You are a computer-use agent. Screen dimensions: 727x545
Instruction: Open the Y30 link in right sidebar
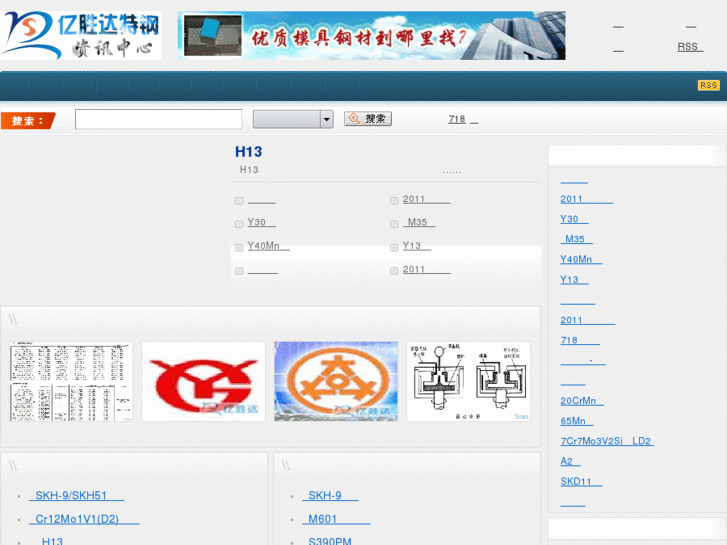pos(574,219)
